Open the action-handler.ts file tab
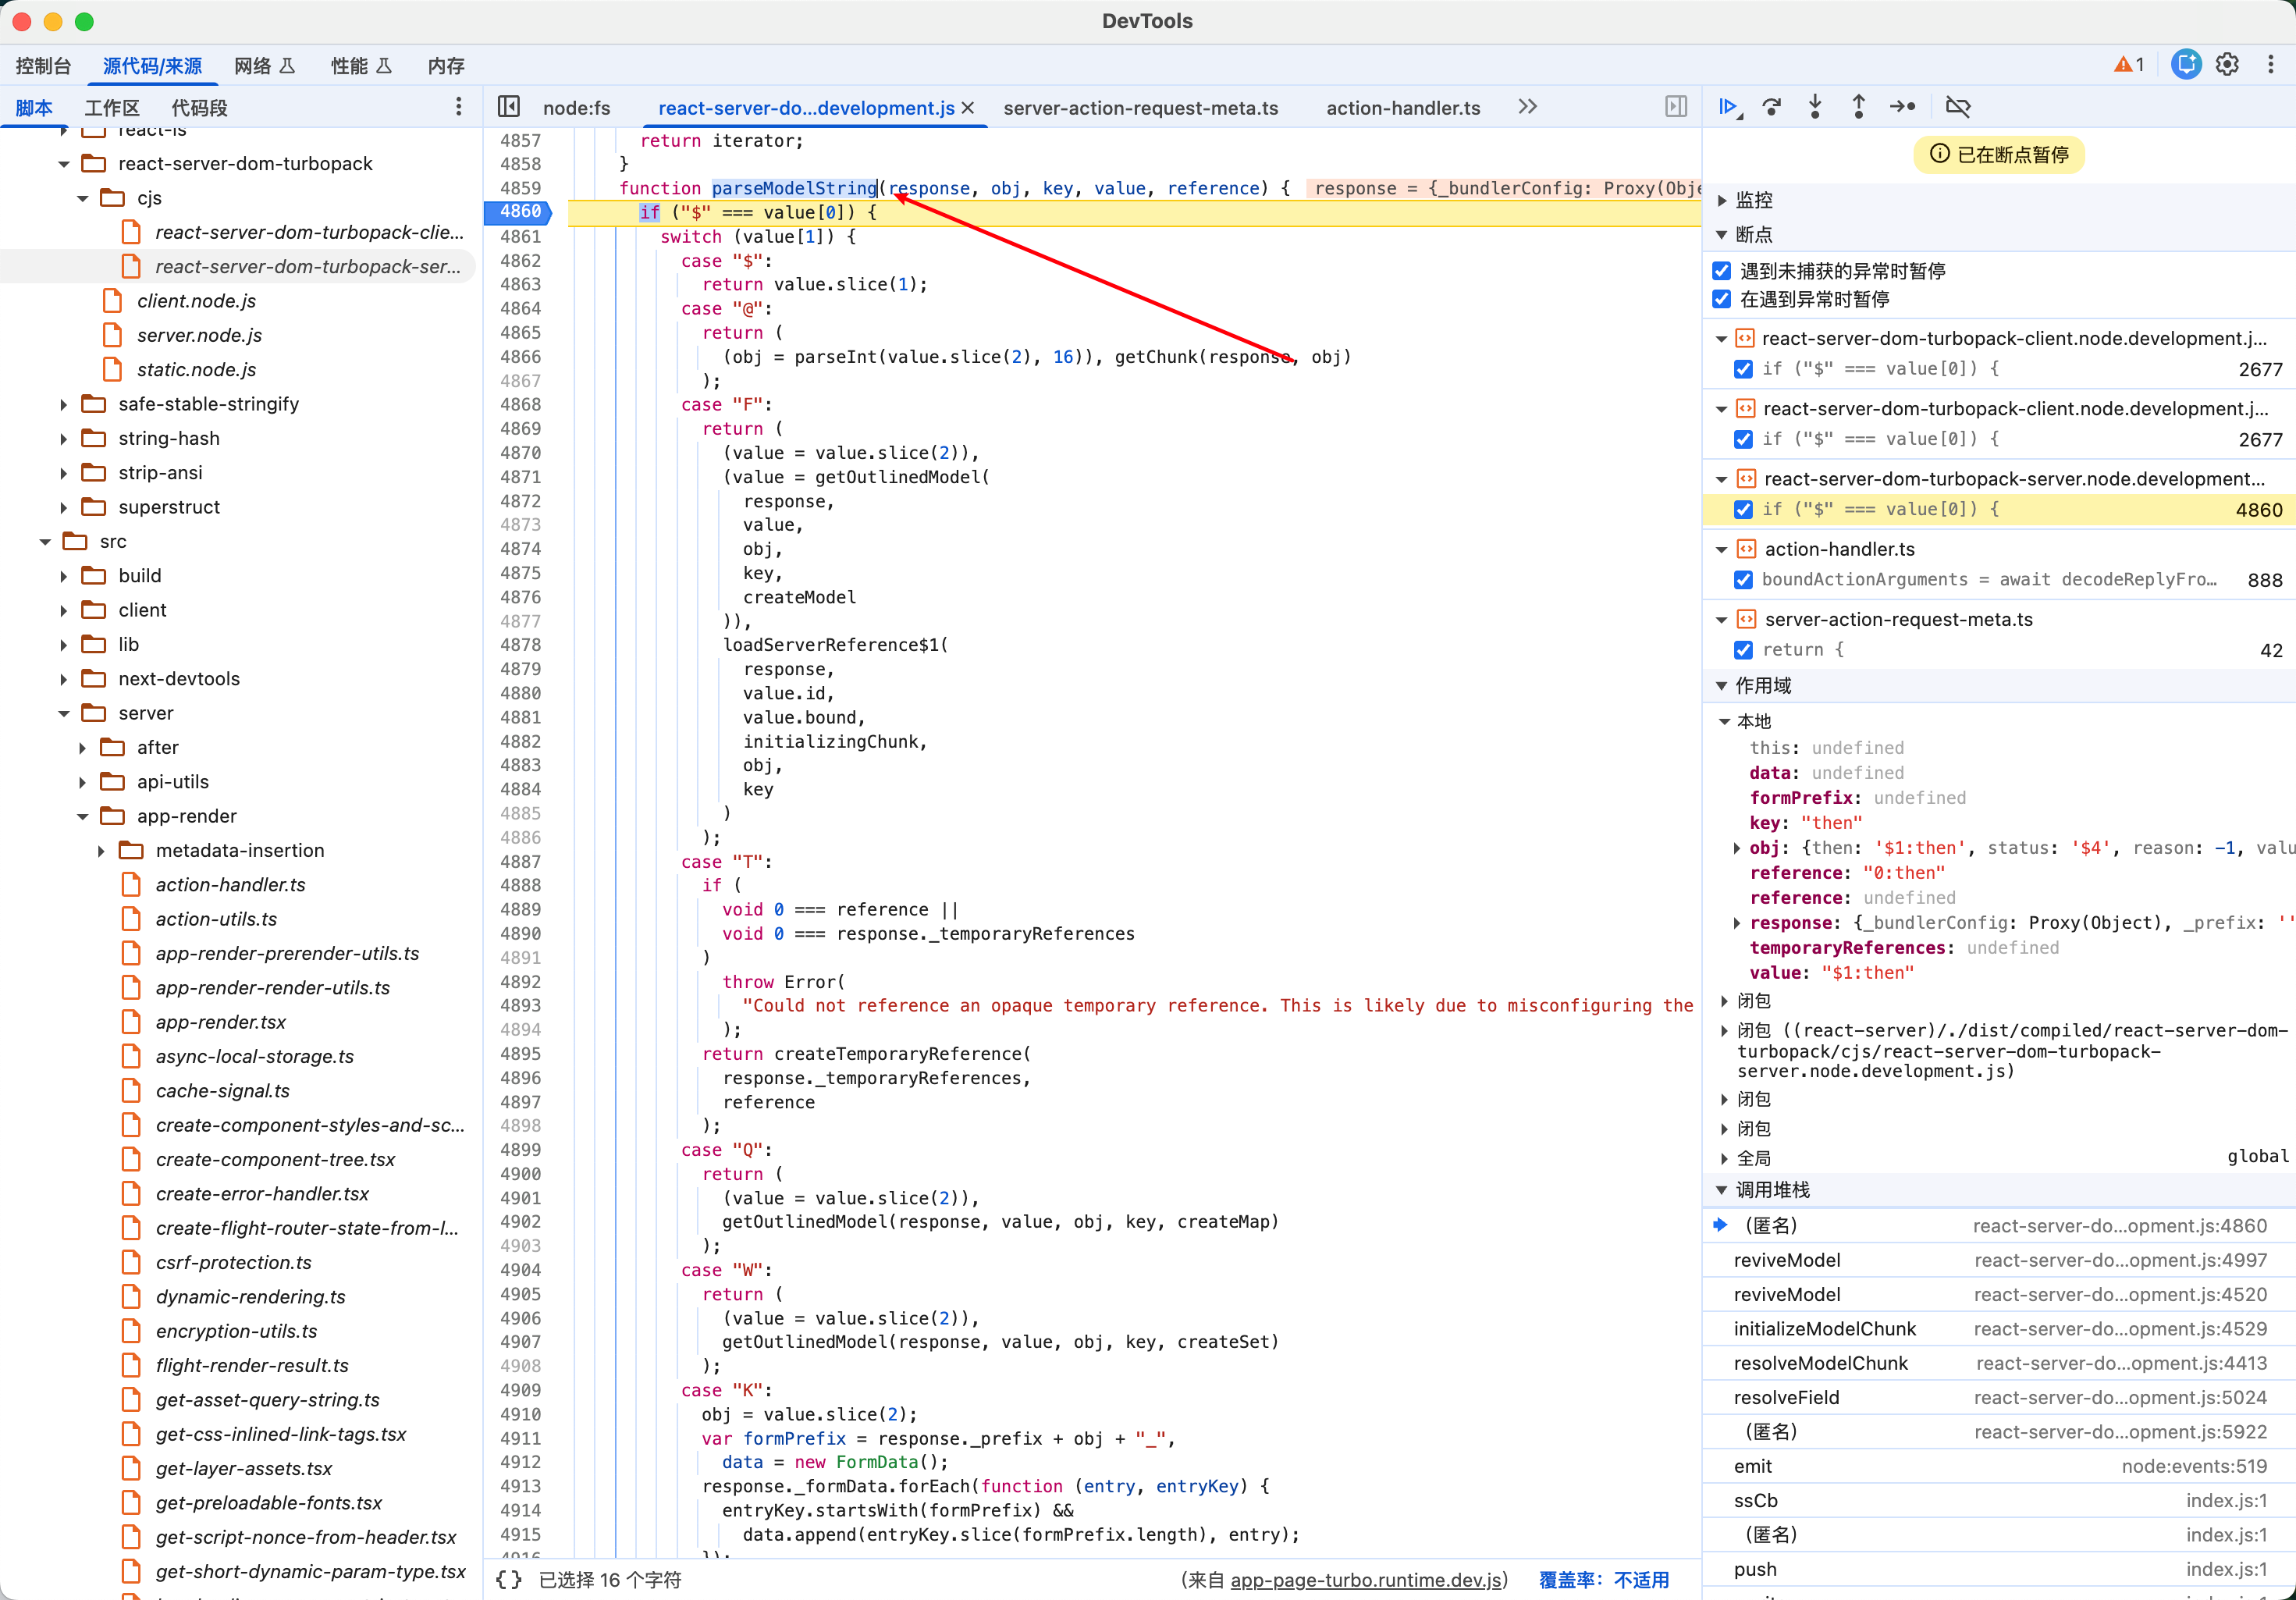This screenshot has height=1600, width=2296. click(x=1403, y=108)
